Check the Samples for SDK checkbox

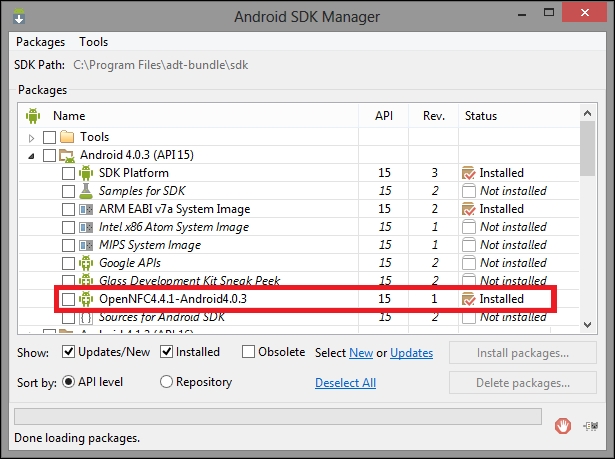[68, 191]
